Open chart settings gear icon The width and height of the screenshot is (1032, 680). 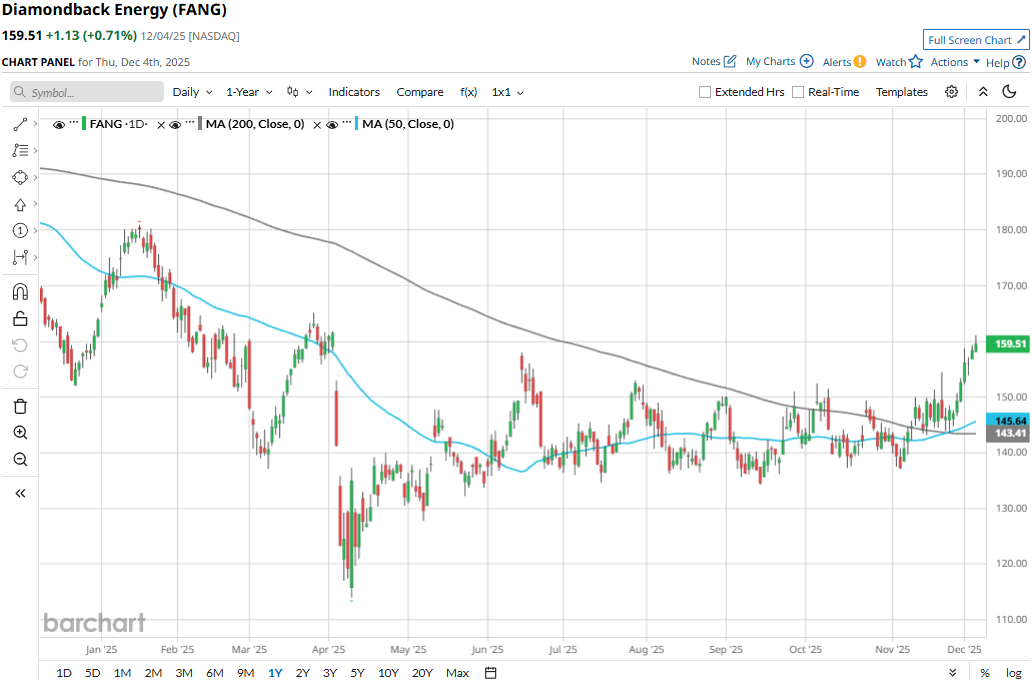tap(951, 92)
